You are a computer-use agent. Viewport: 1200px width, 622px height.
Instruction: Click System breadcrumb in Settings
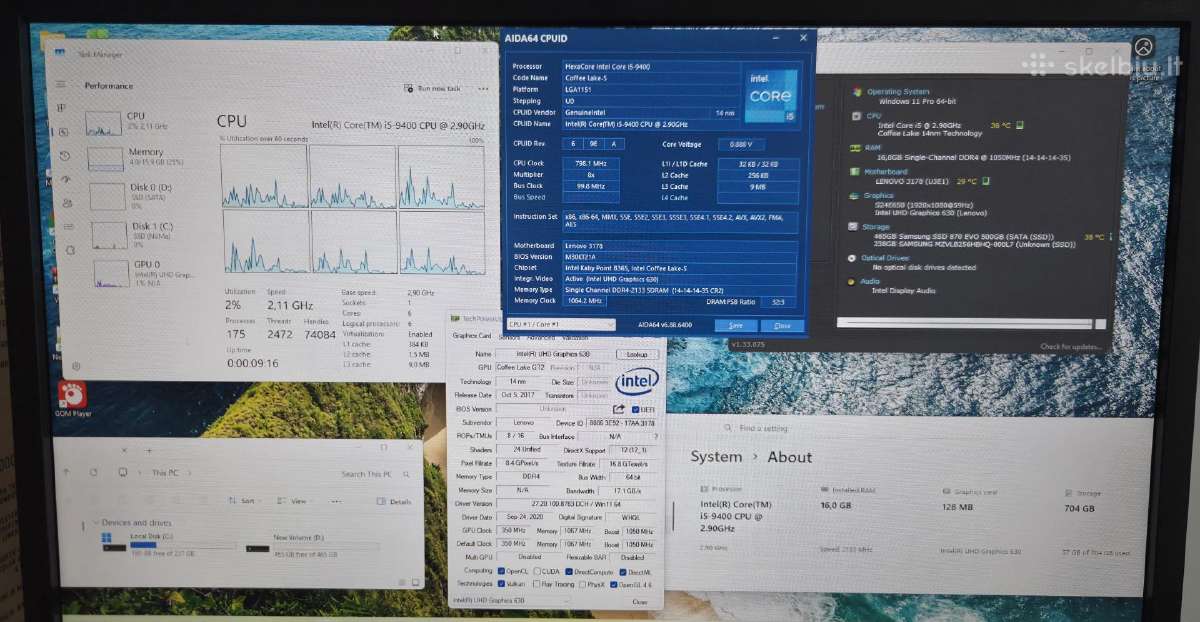[x=716, y=457]
